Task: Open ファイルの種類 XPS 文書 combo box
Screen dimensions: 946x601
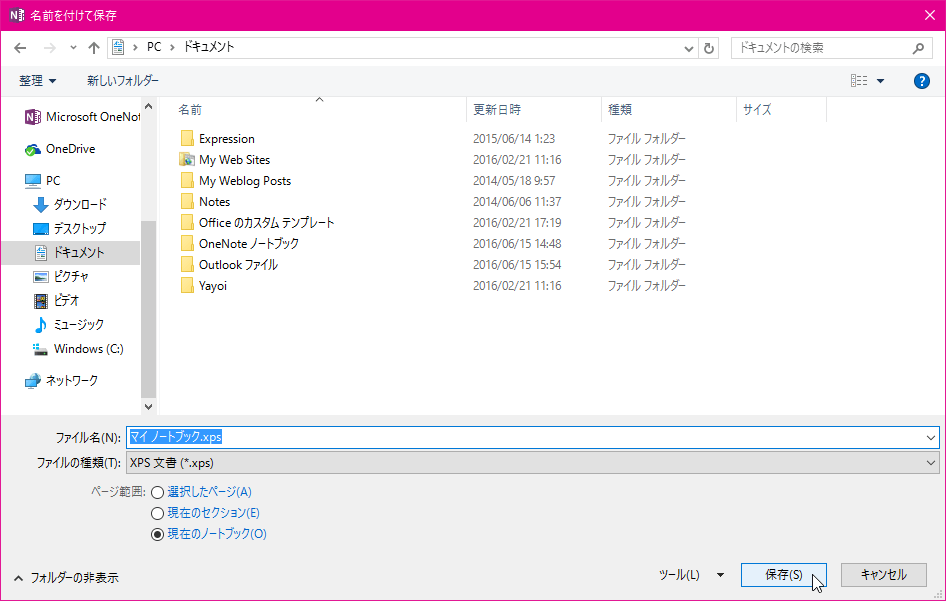Action: pos(533,463)
